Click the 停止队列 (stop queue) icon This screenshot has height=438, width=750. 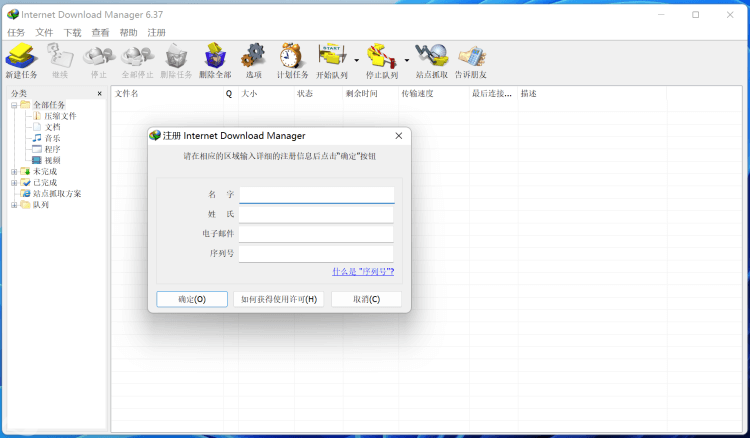coord(382,61)
